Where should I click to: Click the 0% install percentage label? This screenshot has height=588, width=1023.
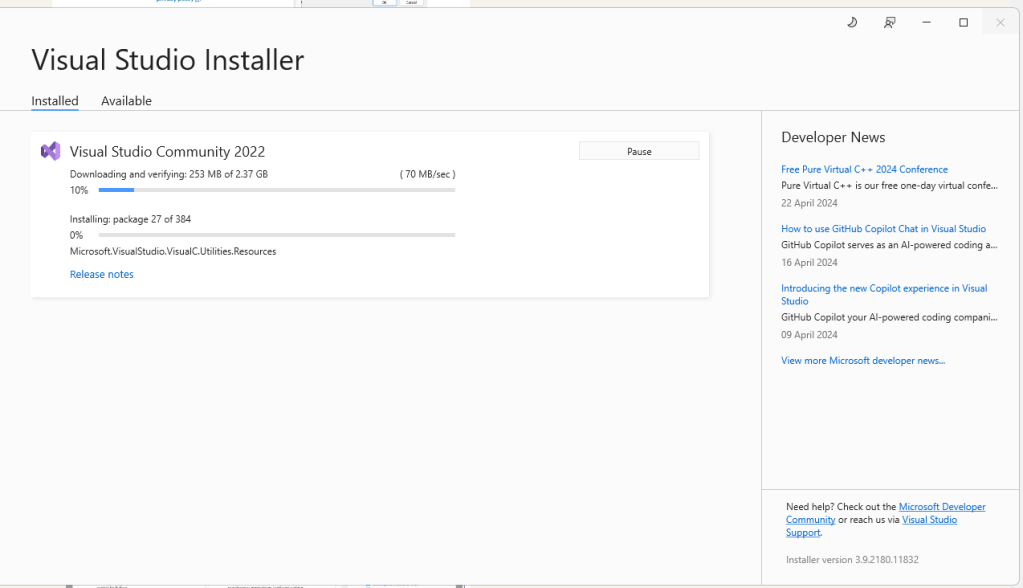[x=76, y=236]
